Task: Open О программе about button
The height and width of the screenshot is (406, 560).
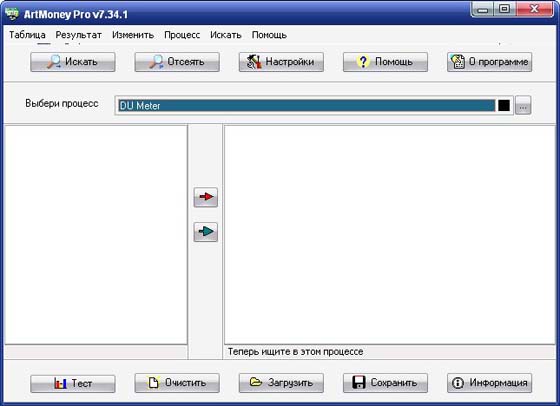Action: coord(490,62)
